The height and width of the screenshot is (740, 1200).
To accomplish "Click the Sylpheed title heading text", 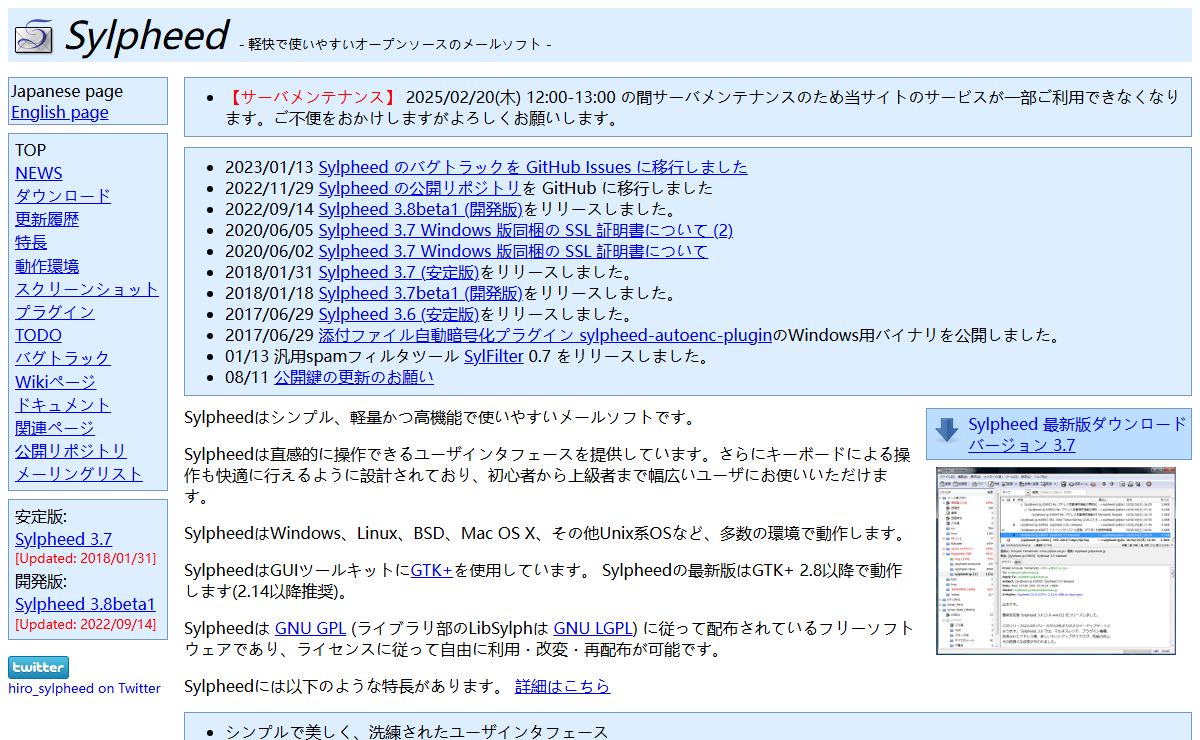I will [x=147, y=36].
